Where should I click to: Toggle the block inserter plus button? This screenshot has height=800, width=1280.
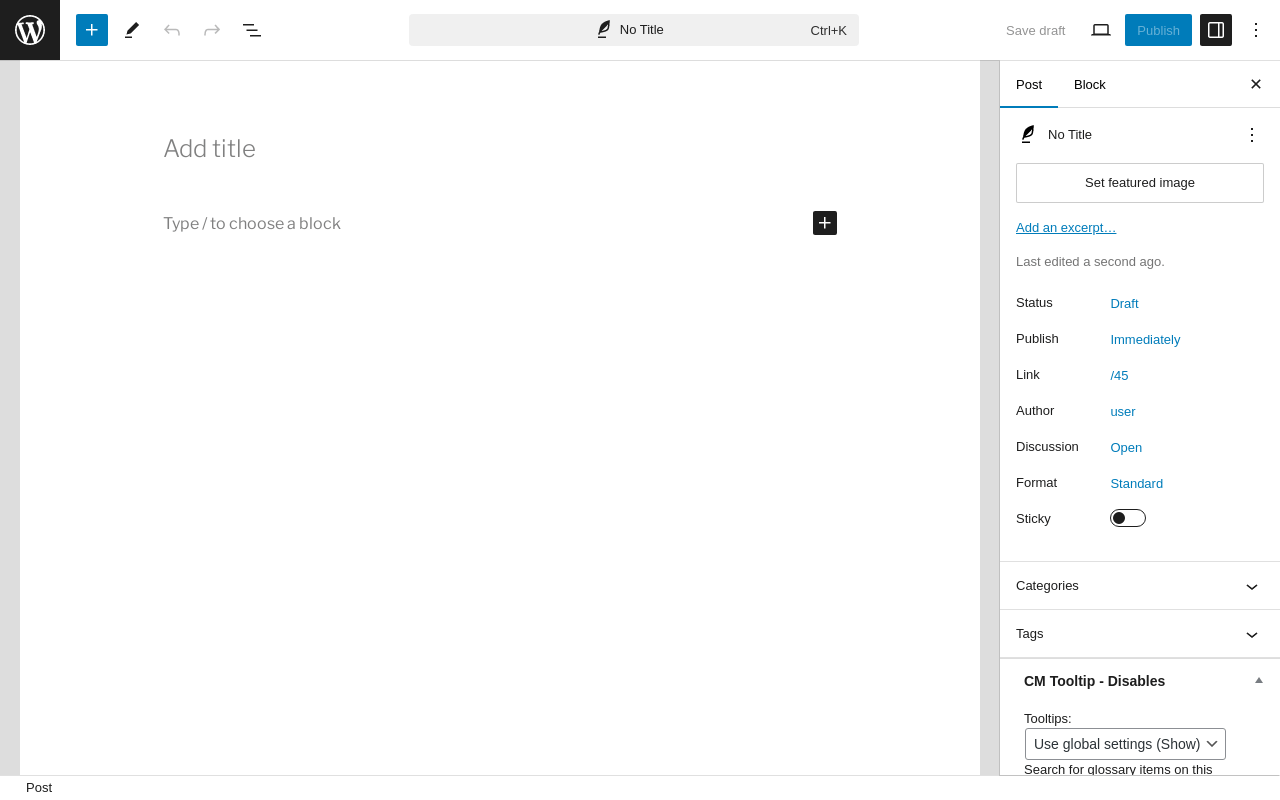click(92, 30)
